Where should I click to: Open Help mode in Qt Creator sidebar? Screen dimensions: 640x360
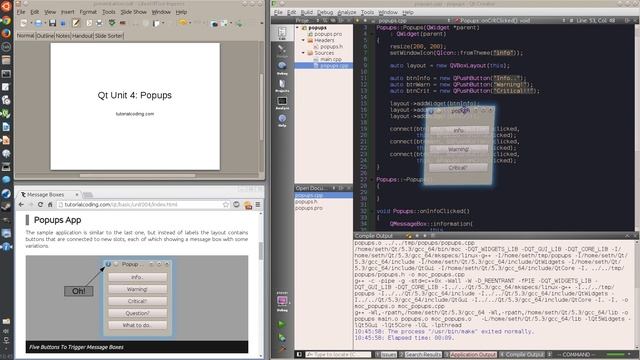click(x=282, y=120)
